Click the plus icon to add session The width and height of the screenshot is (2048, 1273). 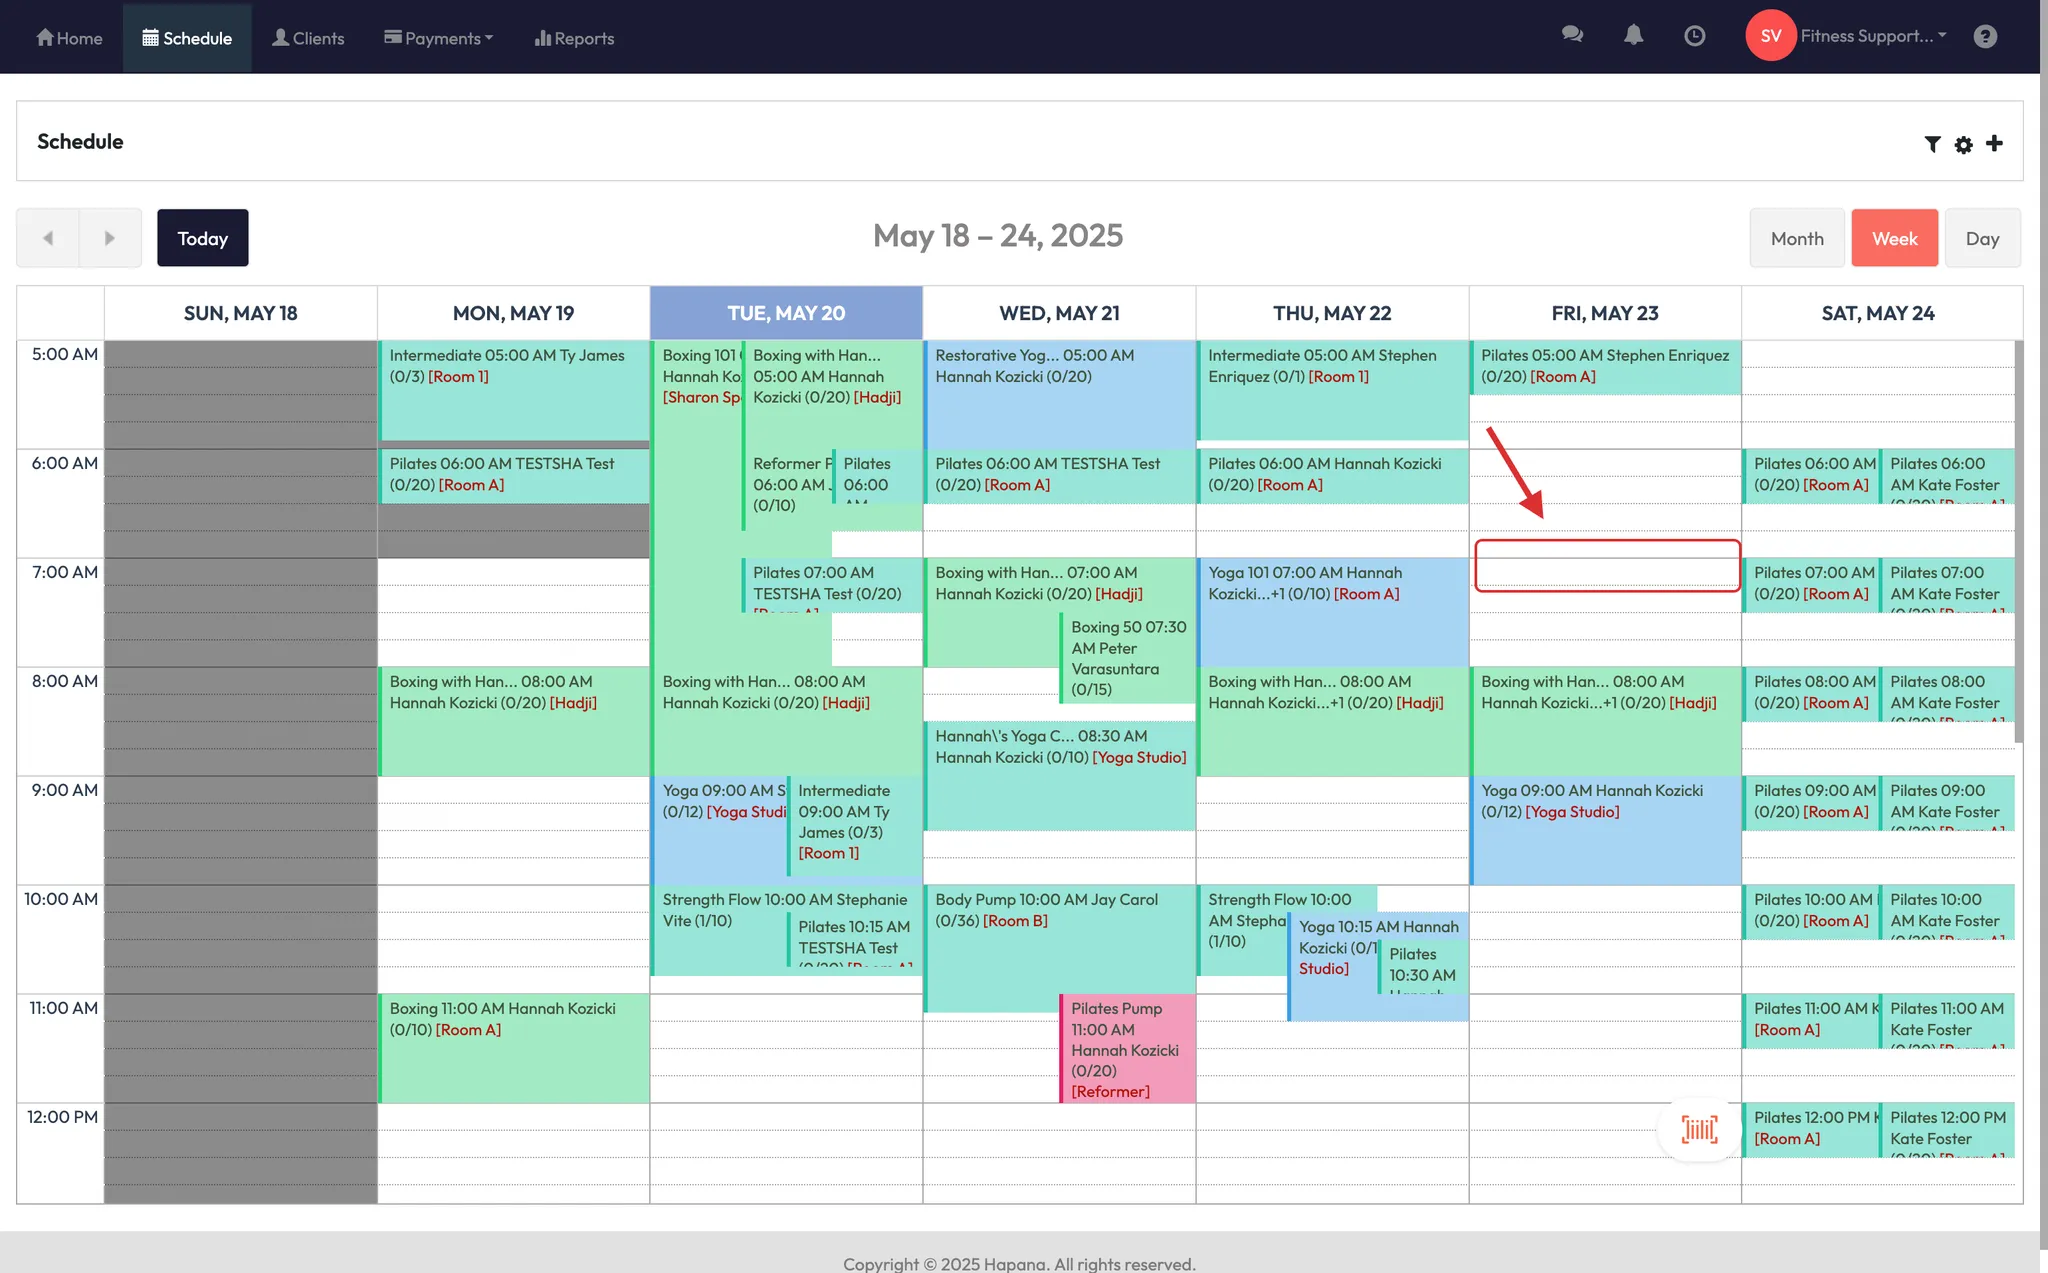(x=1994, y=143)
